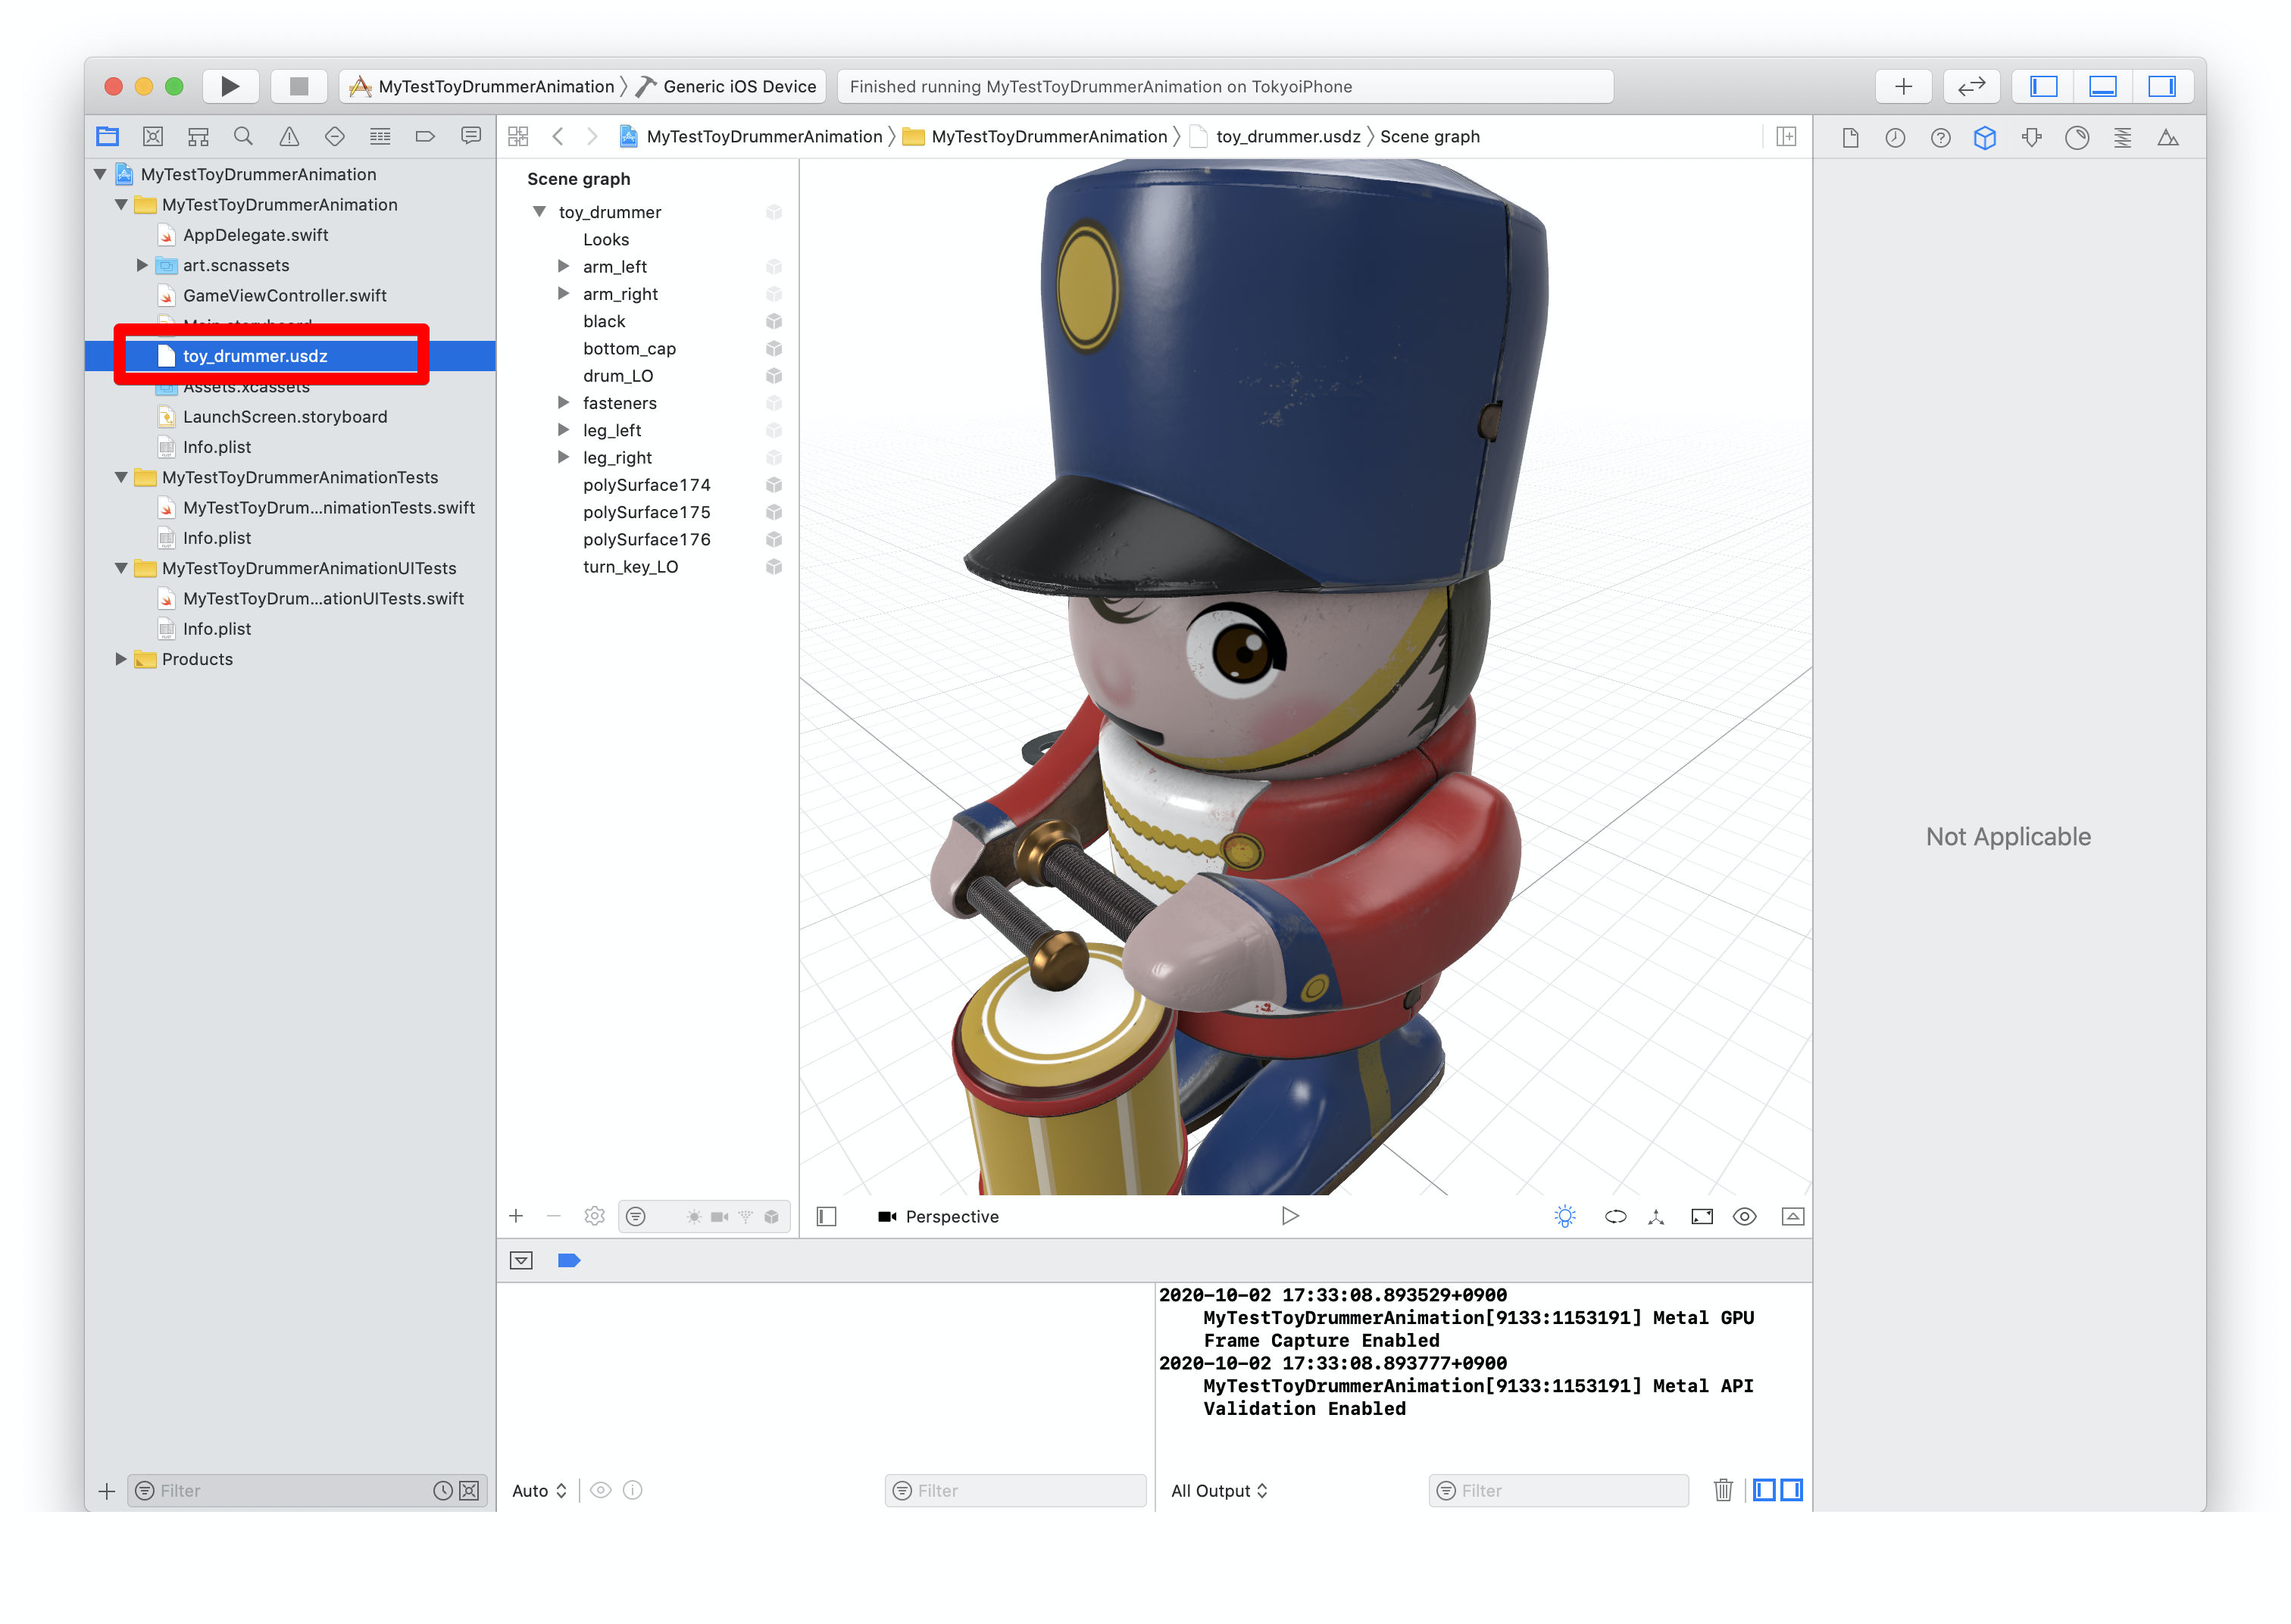This screenshot has width=2291, height=1624.
Task: Open the Source Control navigator icon
Action: 153,137
